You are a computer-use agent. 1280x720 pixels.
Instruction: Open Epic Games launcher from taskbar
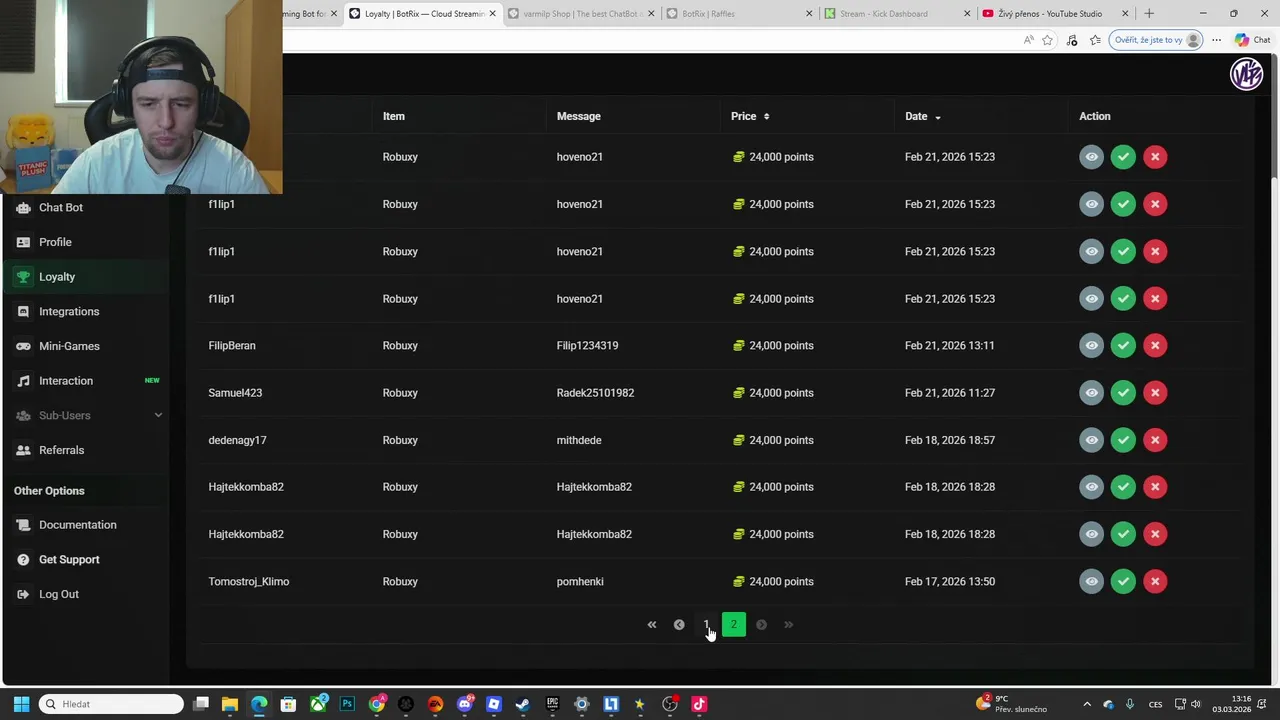552,704
